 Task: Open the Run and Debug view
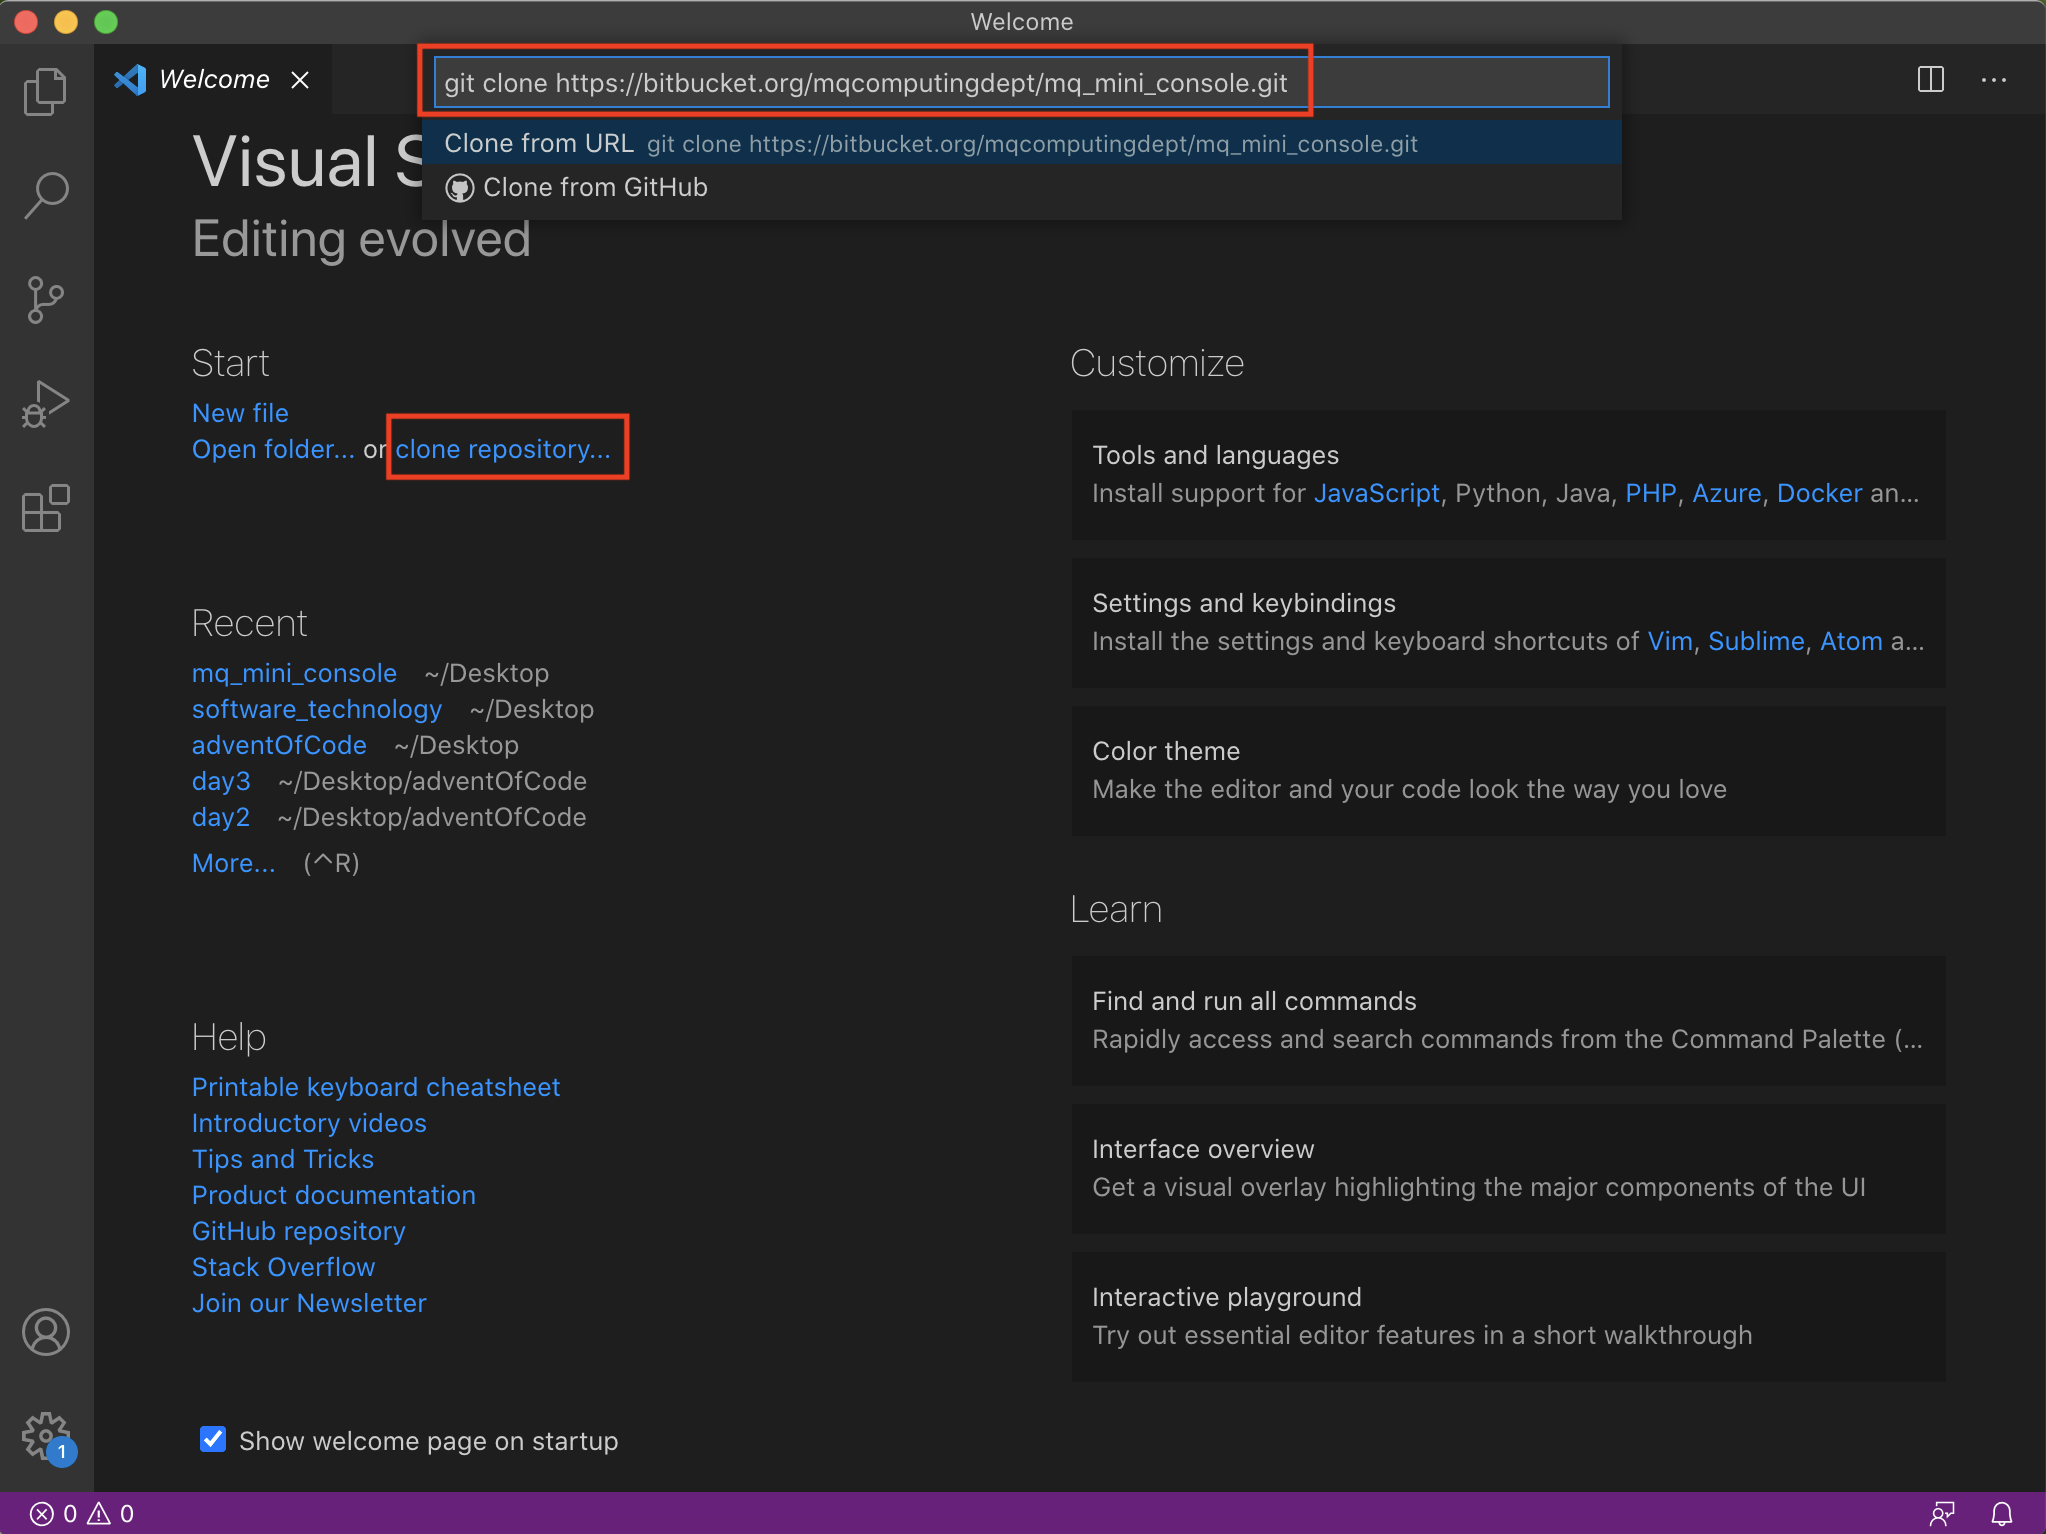pos(46,404)
